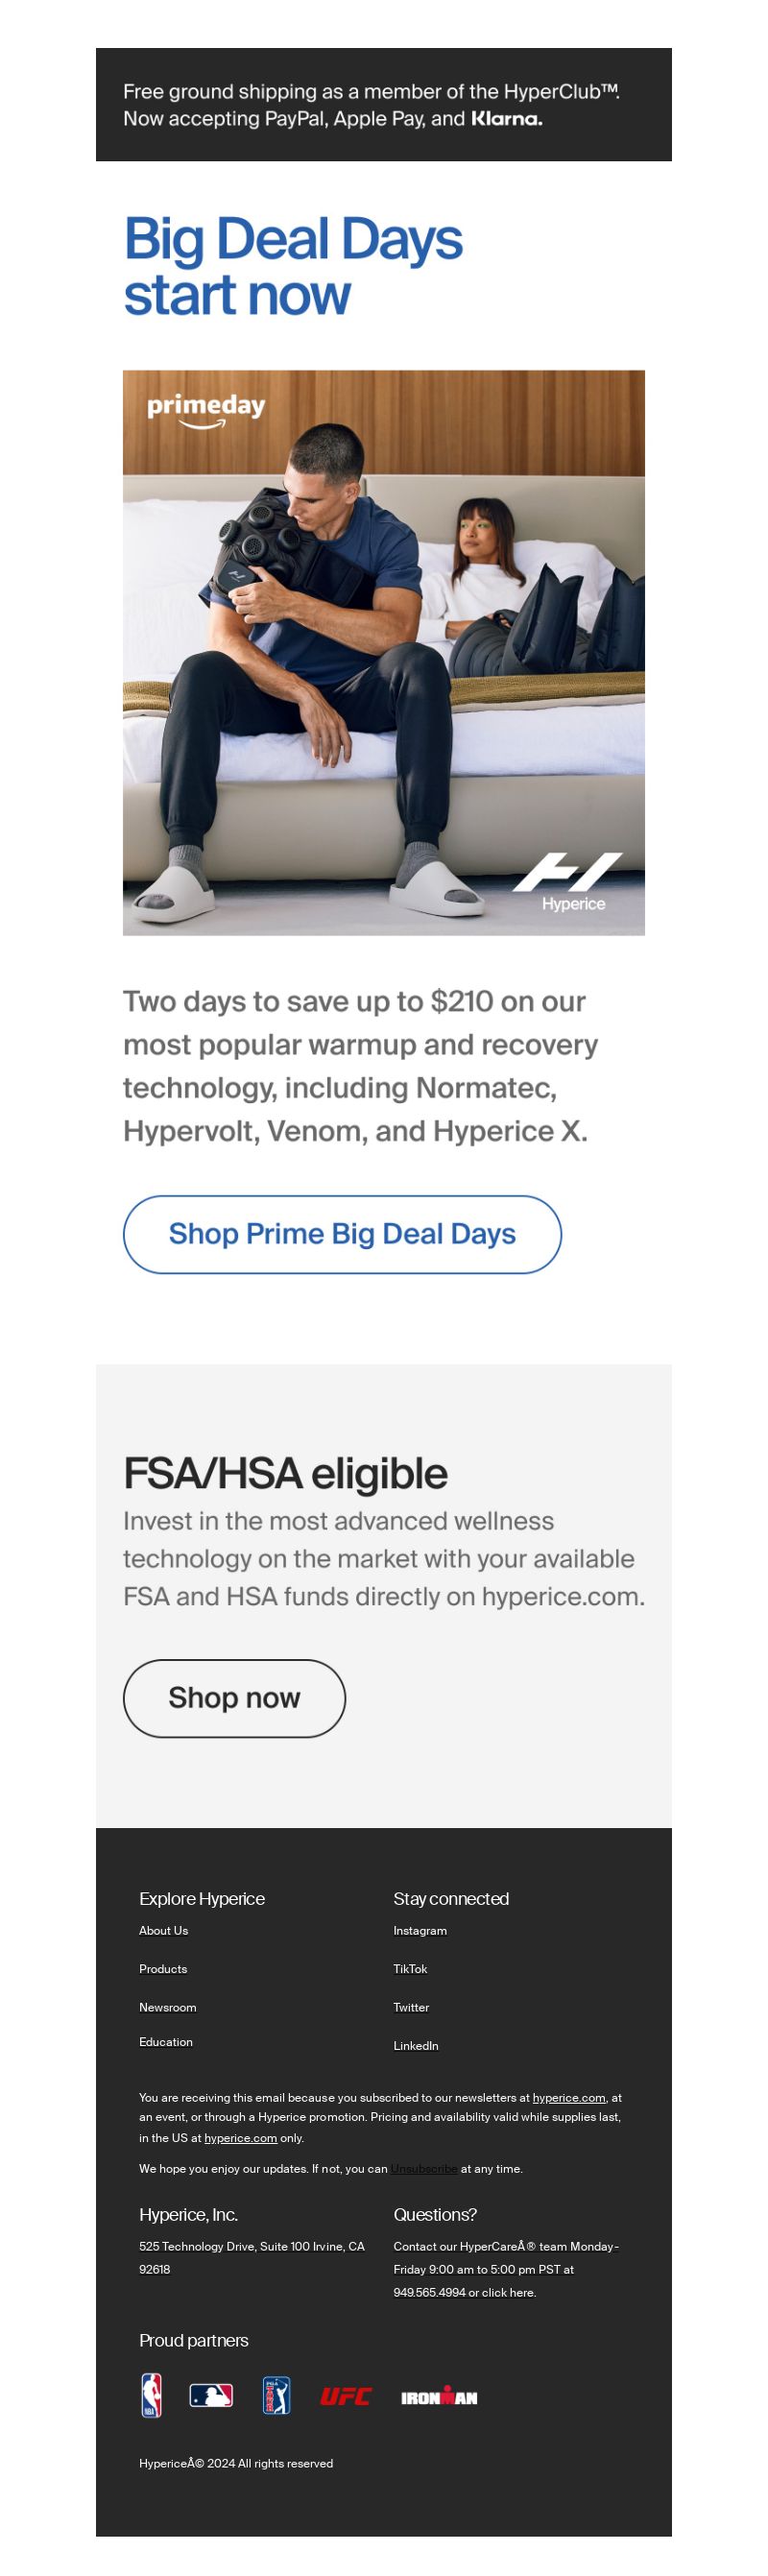Image resolution: width=768 pixels, height=2576 pixels.
Task: Visit the Newsroom link
Action: point(167,2007)
